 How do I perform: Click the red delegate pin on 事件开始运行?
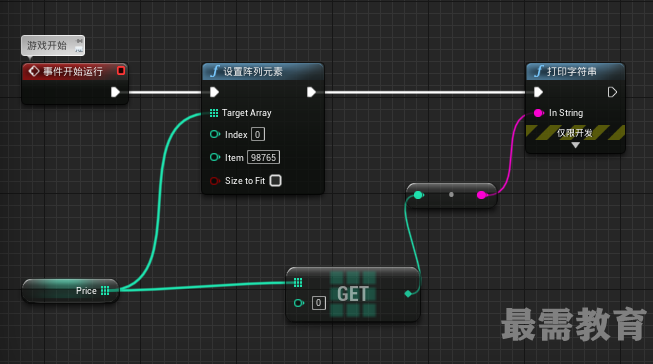[121, 71]
